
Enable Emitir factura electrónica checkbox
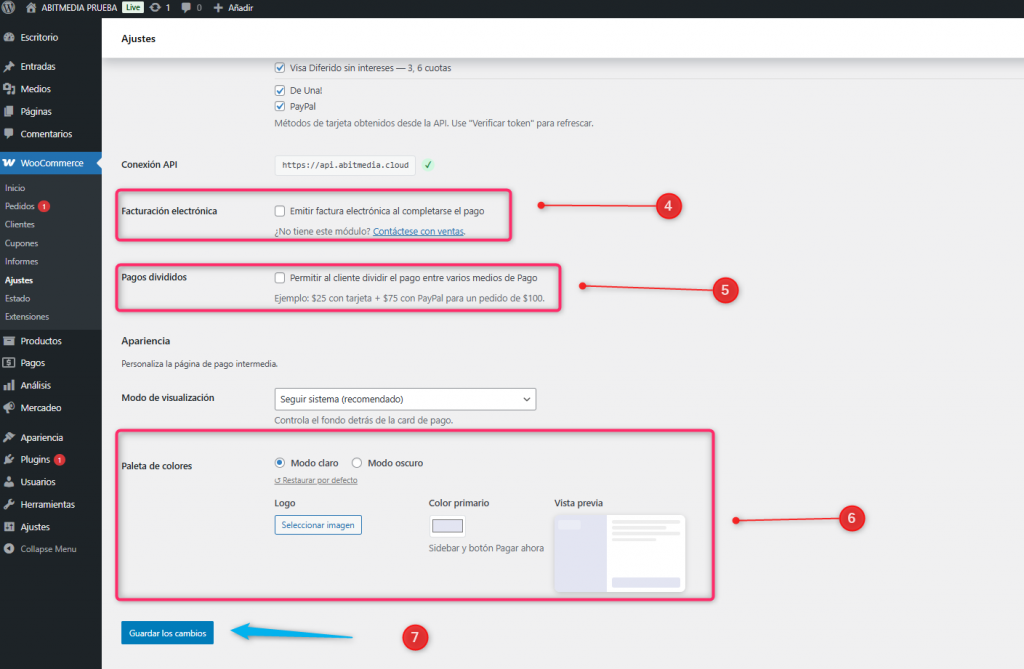pyautogui.click(x=280, y=211)
